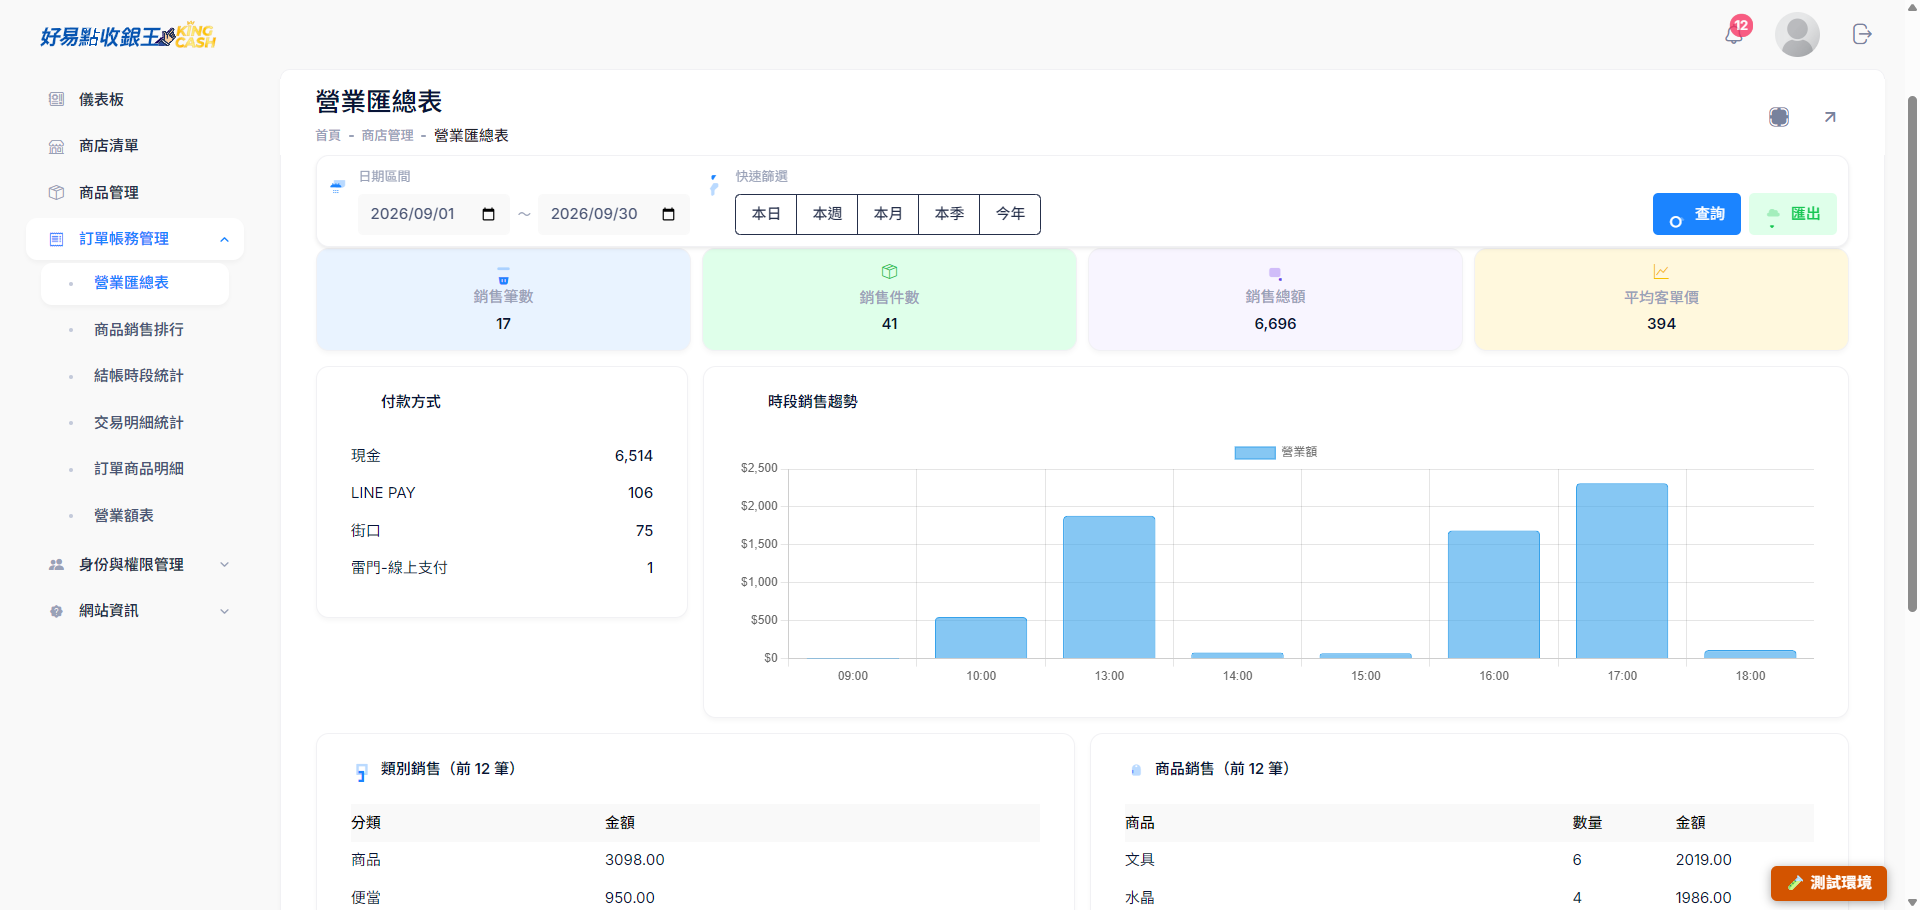Click the 雷門-線上支付 payment row
Screen dimensions: 1920x910
pos(502,568)
